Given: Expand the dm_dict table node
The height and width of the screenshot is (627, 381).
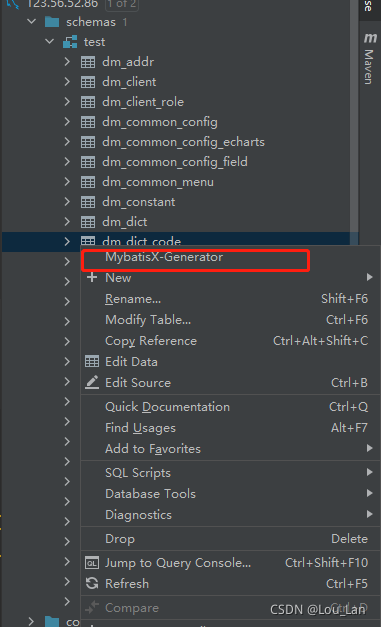Looking at the screenshot, I should coord(67,222).
